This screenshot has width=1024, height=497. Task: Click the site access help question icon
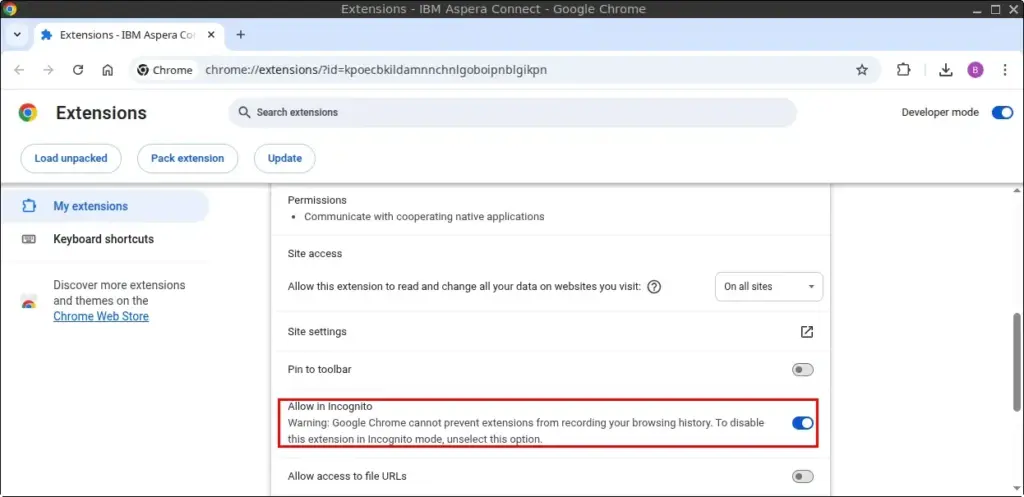pos(654,287)
